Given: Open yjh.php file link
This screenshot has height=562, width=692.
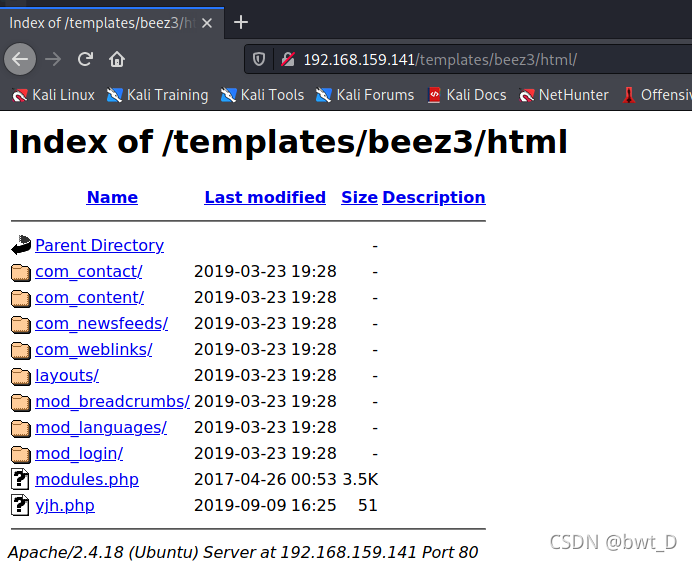Looking at the screenshot, I should pos(65,506).
